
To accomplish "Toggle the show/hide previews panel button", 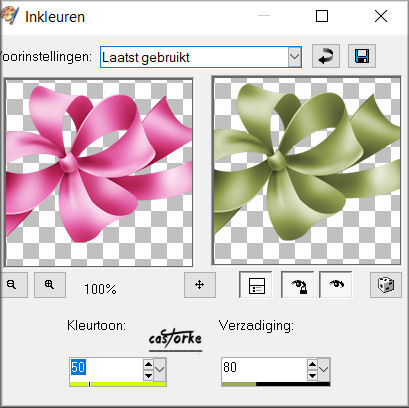I will [x=257, y=285].
